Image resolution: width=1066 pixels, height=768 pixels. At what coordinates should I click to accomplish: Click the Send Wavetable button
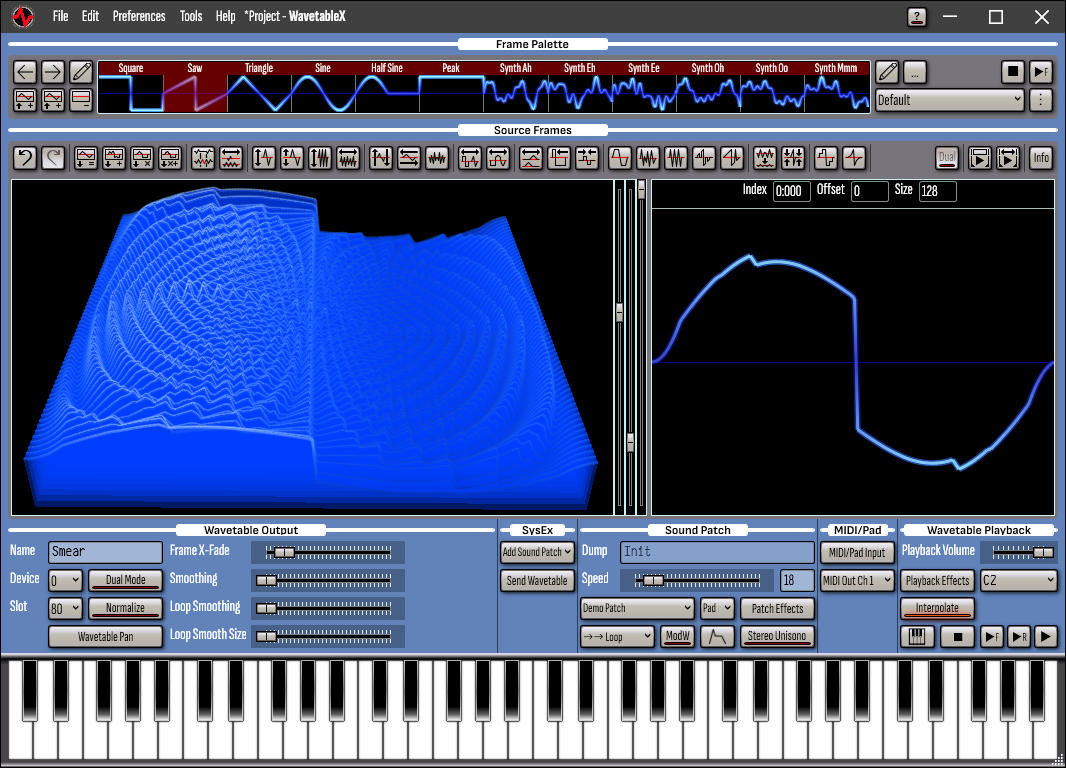point(537,580)
